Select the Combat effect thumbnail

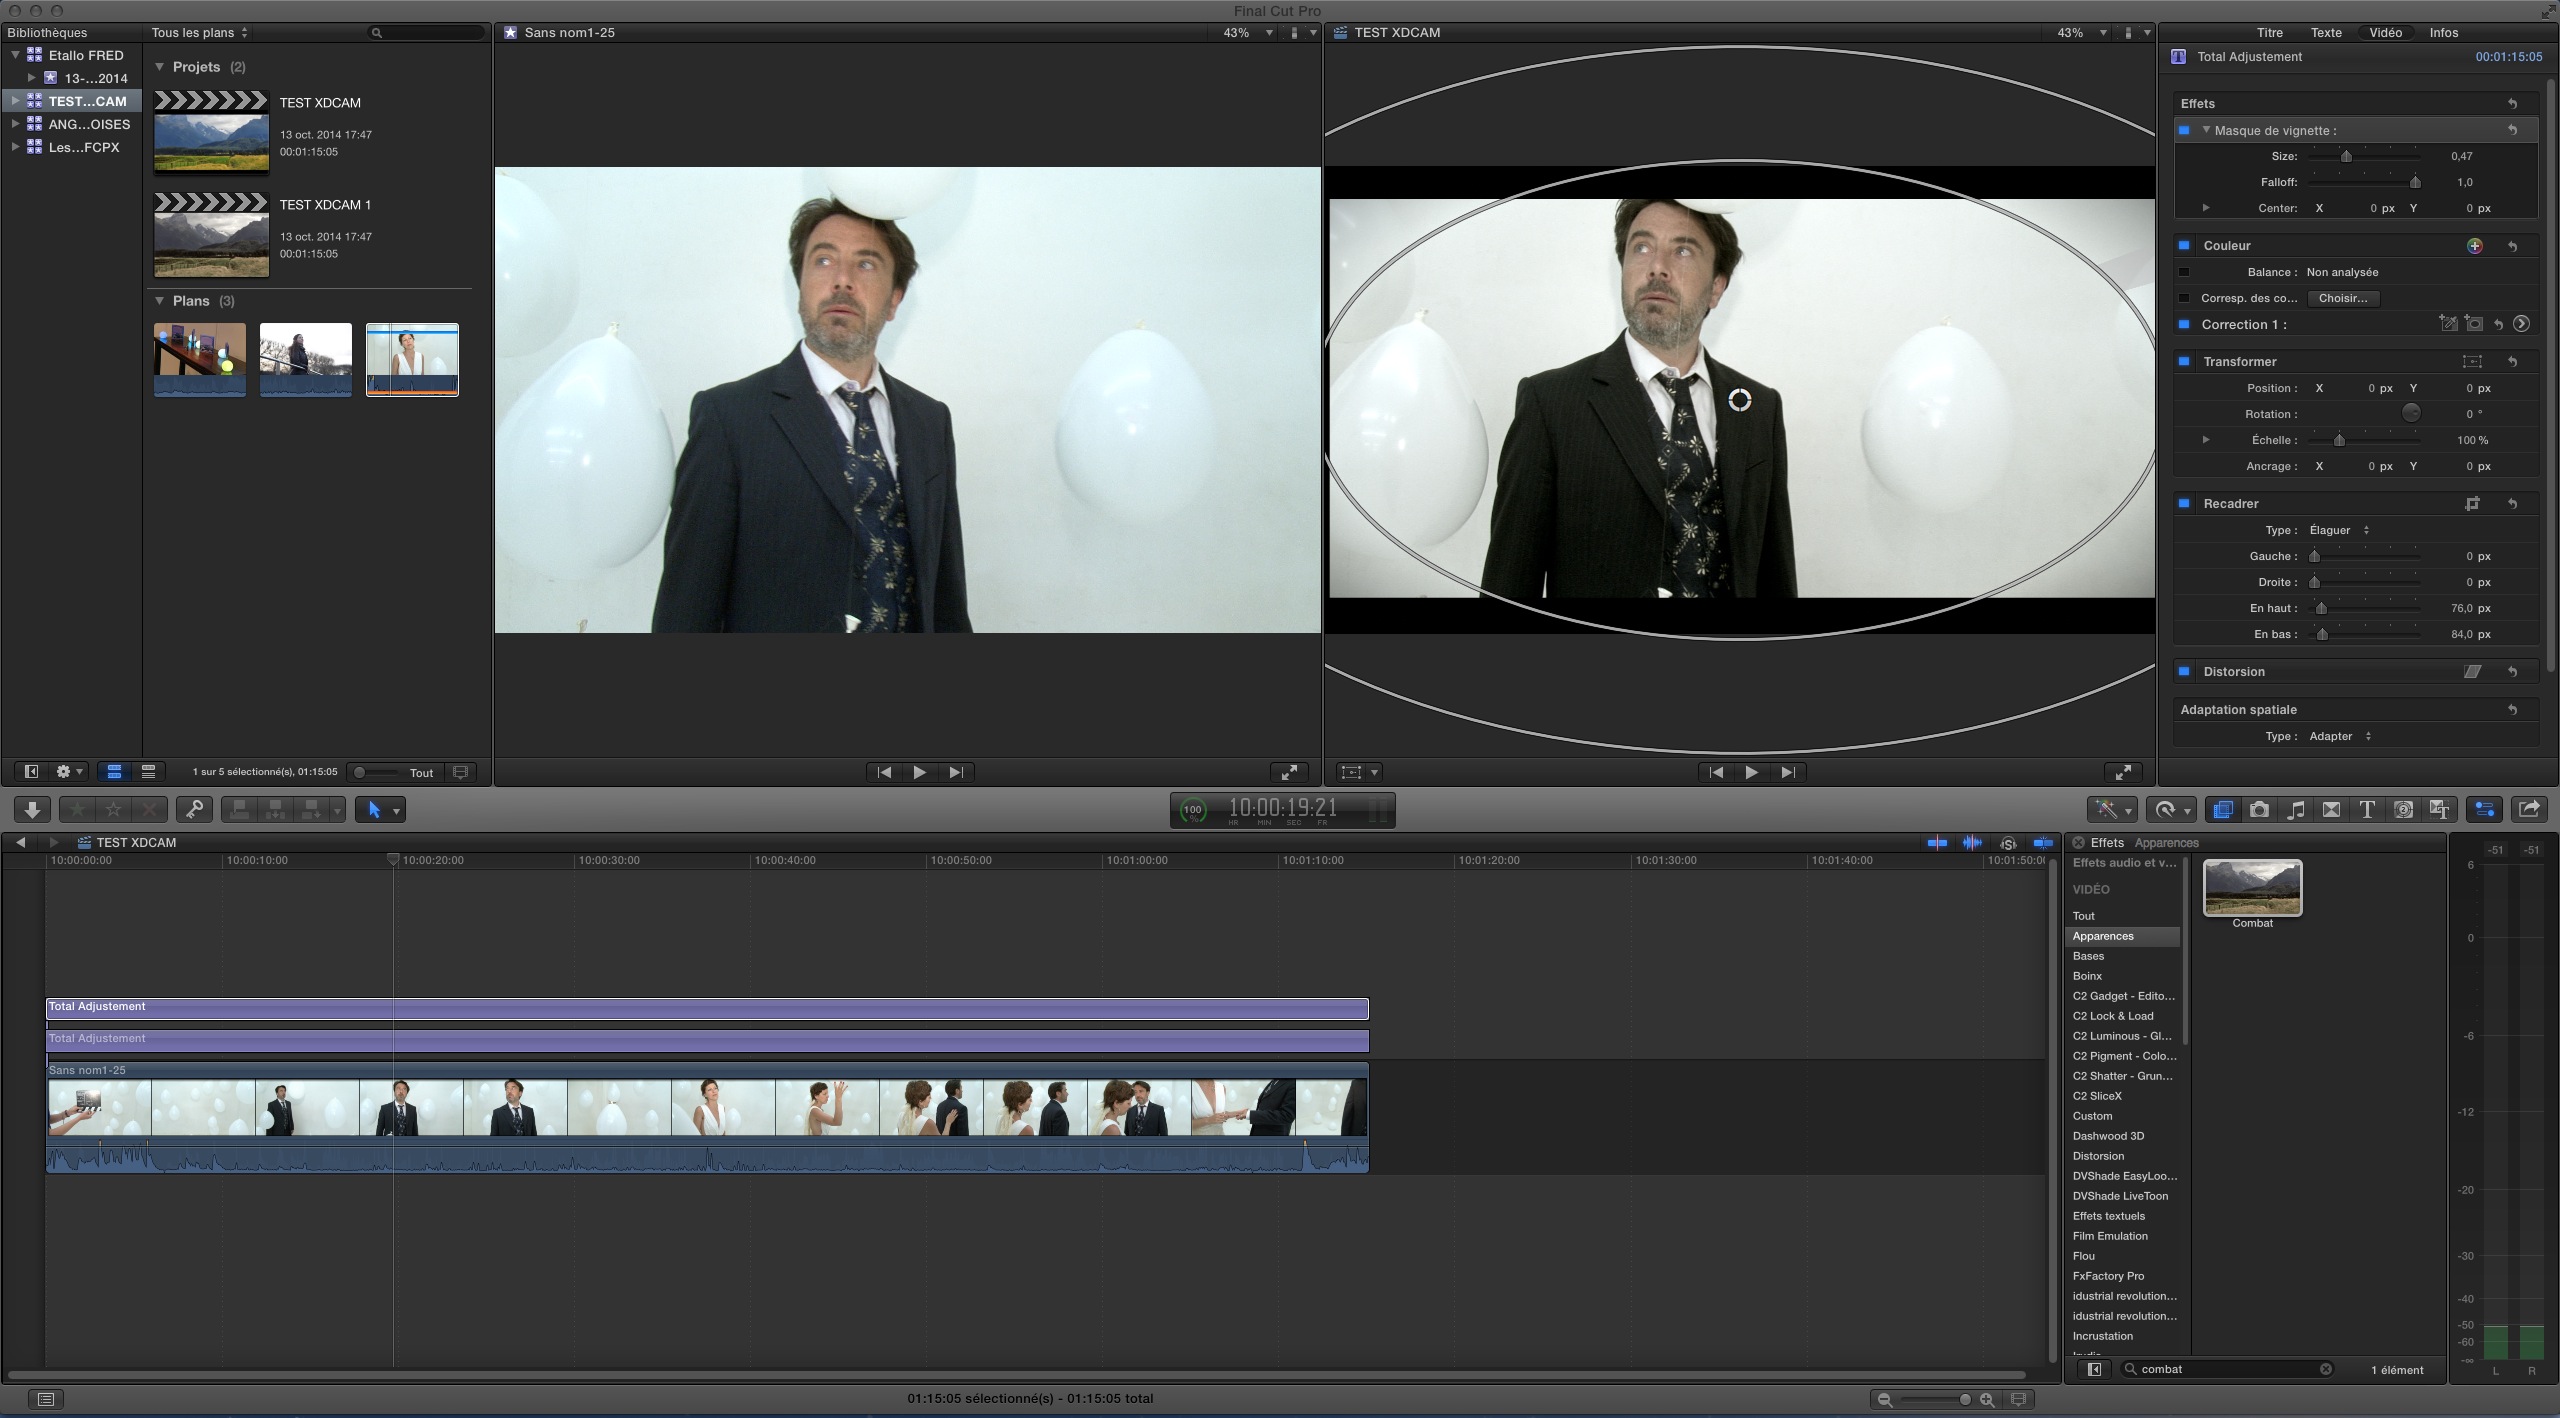pyautogui.click(x=2252, y=887)
